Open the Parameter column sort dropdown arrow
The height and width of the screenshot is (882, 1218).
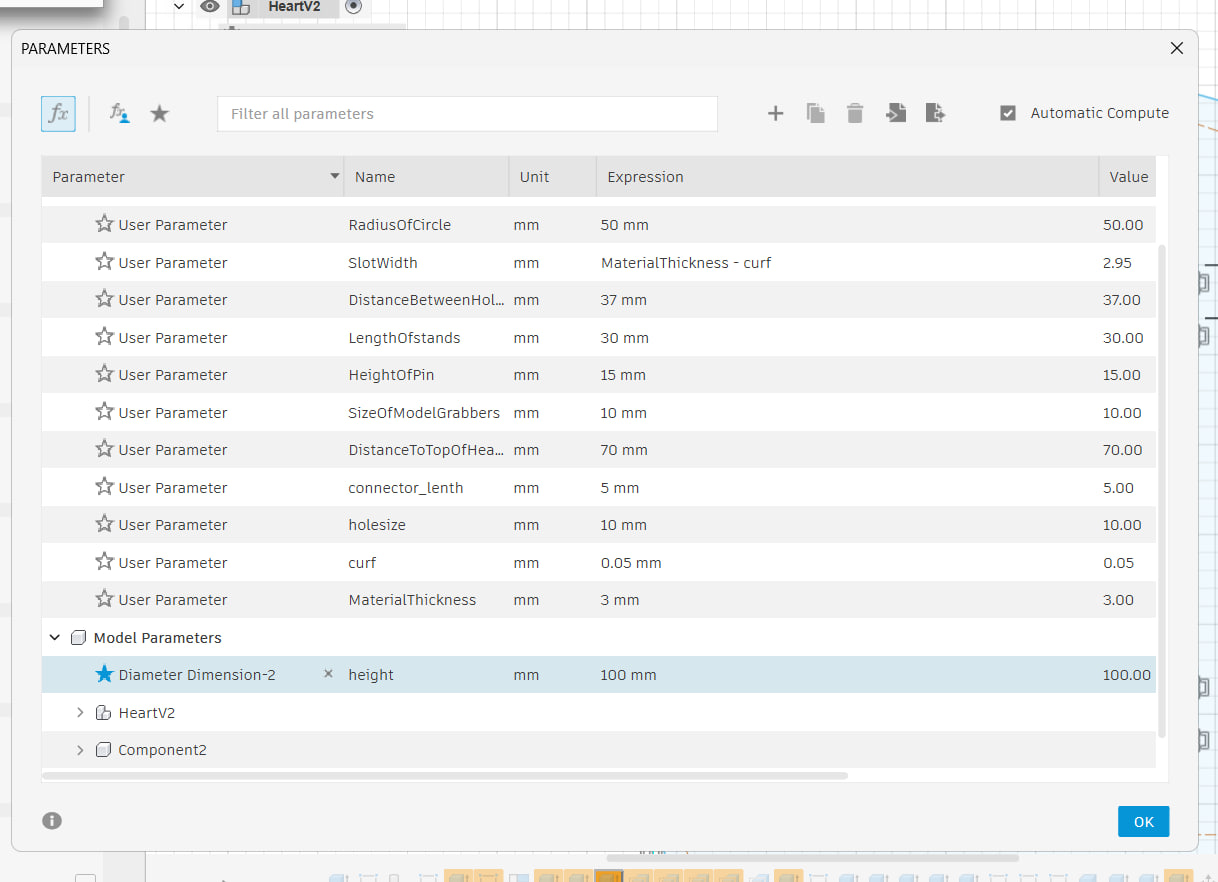pos(334,177)
